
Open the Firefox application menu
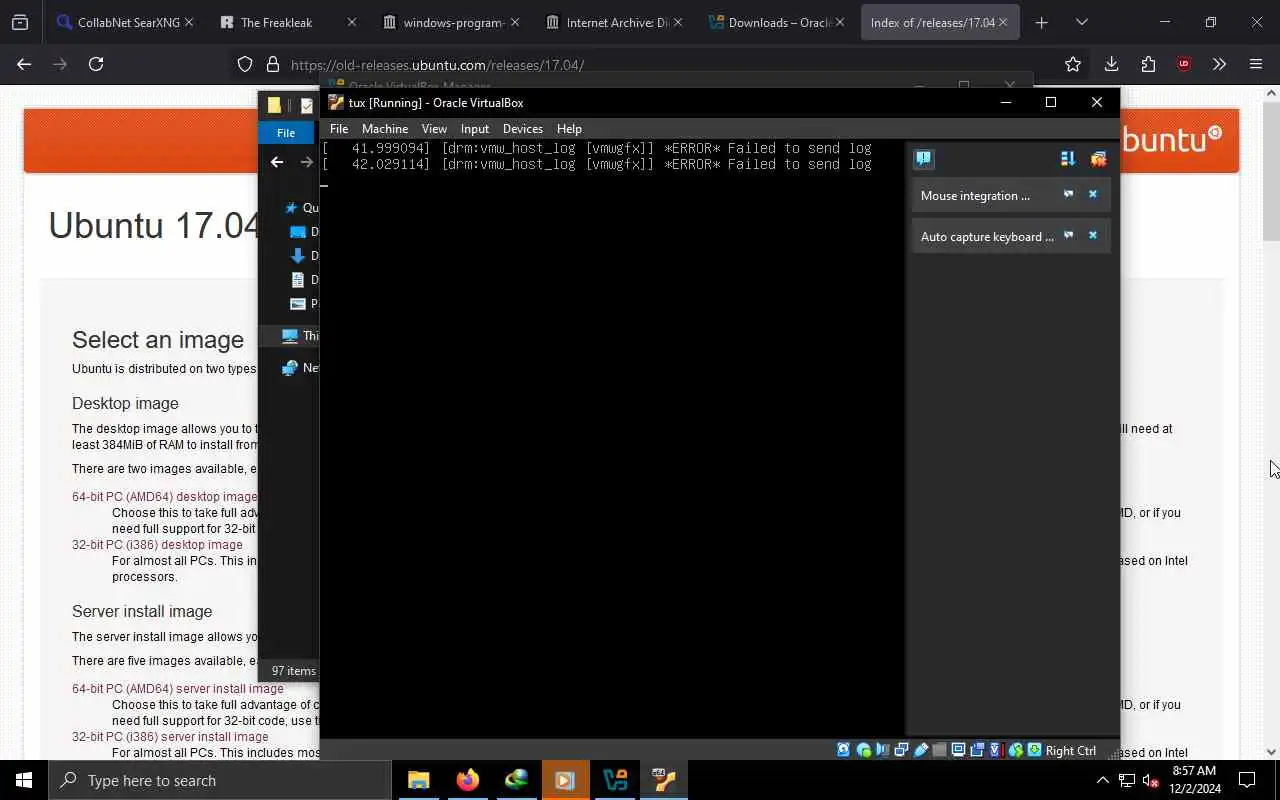[x=1256, y=64]
